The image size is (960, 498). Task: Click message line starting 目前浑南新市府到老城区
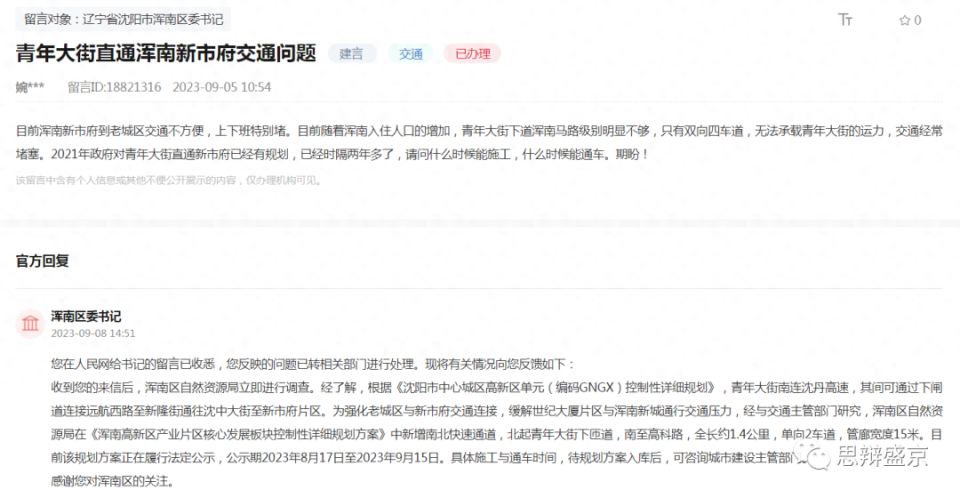(479, 131)
